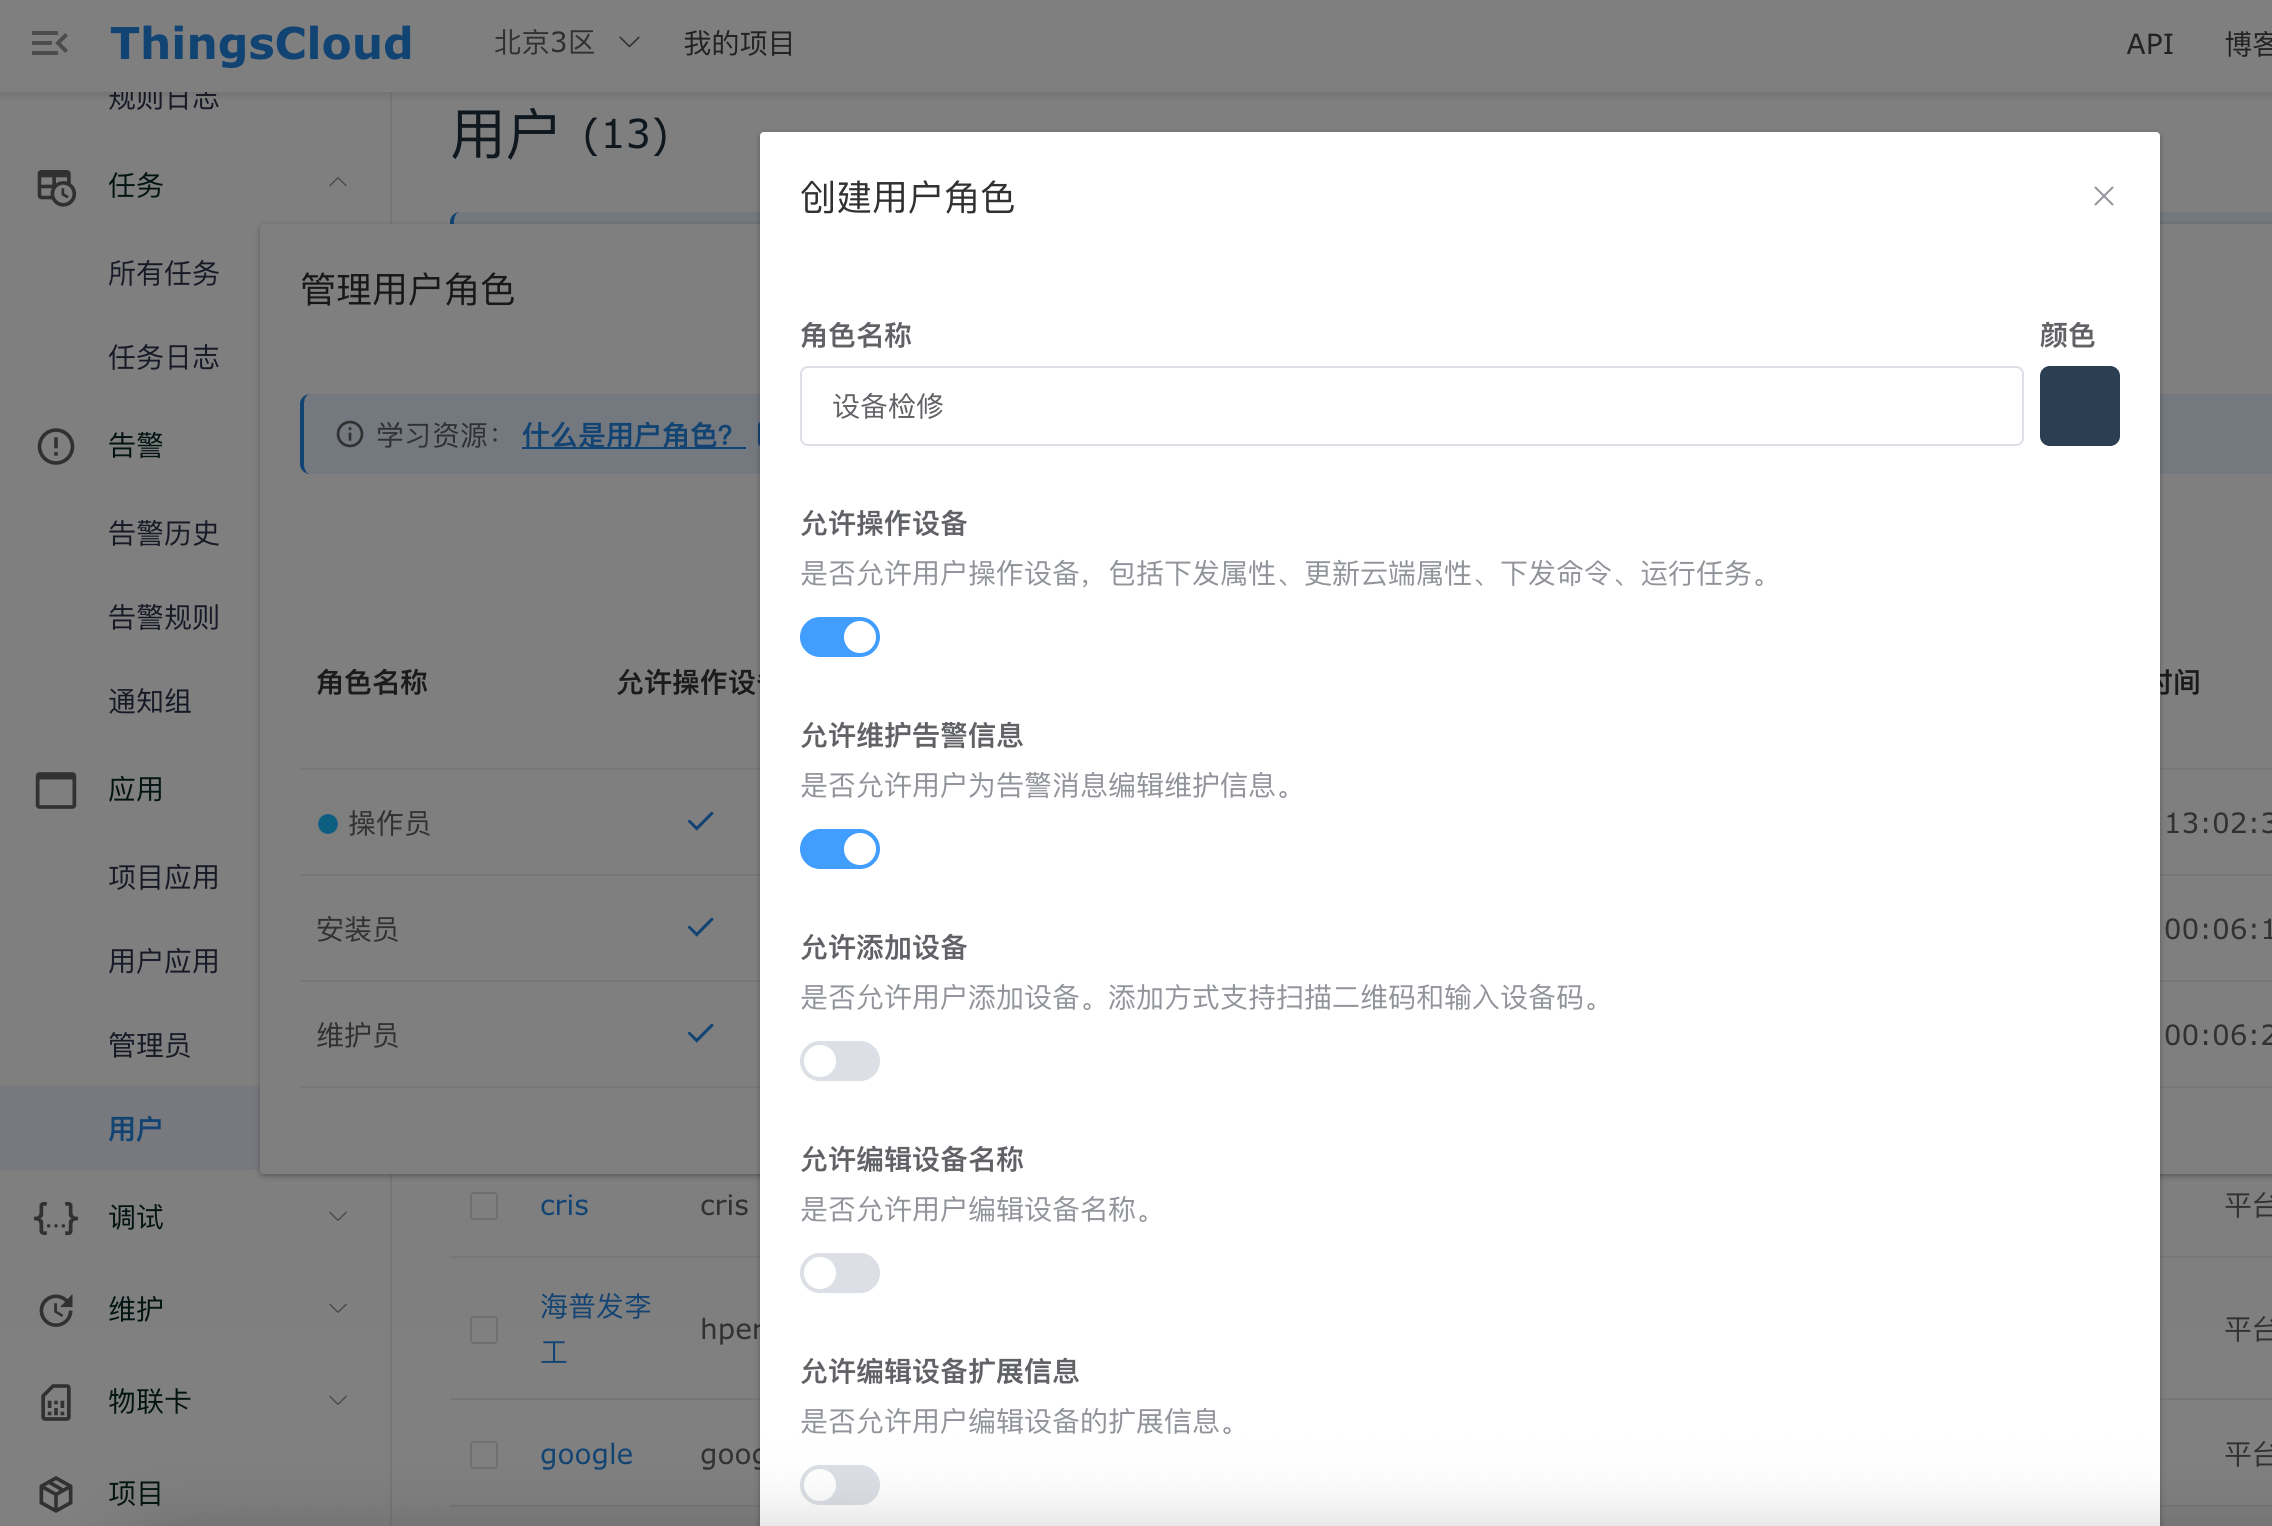This screenshot has height=1526, width=2272.
Task: Go to 告警规则 in the sidebar
Action: [x=163, y=617]
